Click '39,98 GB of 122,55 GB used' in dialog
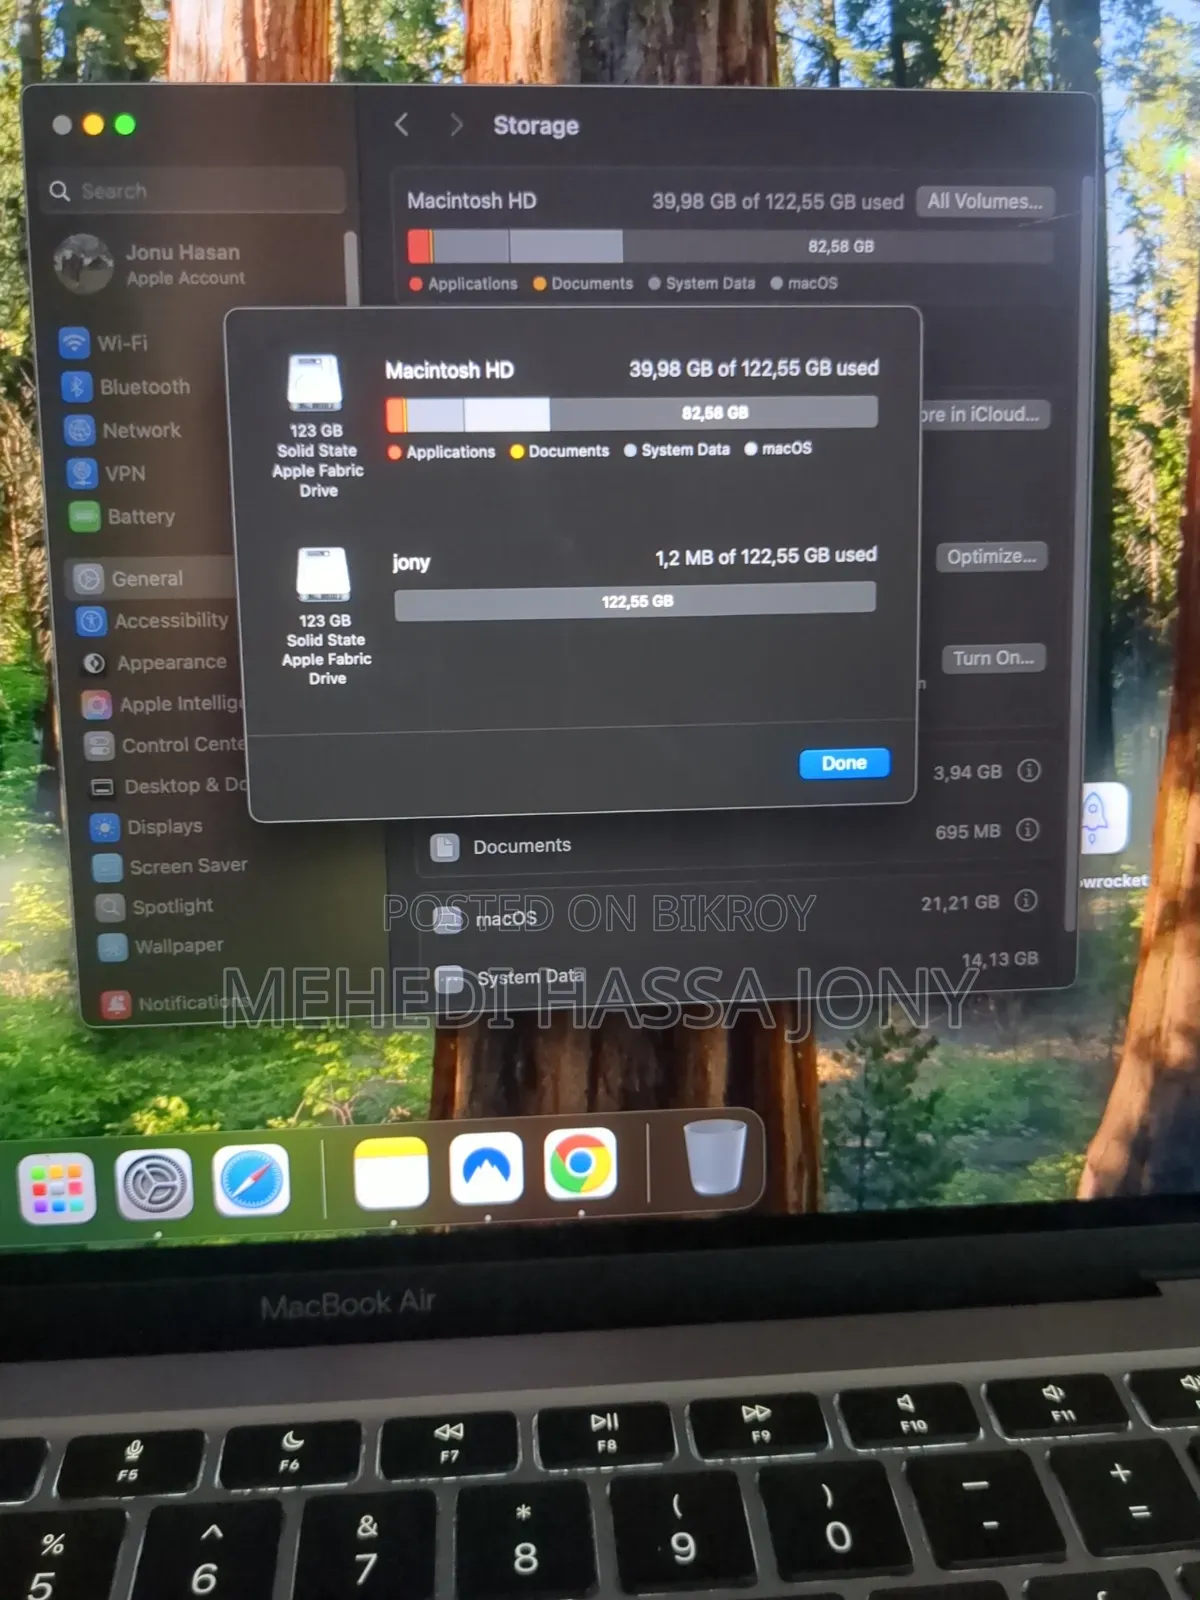Viewport: 1200px width, 1600px height. (754, 368)
